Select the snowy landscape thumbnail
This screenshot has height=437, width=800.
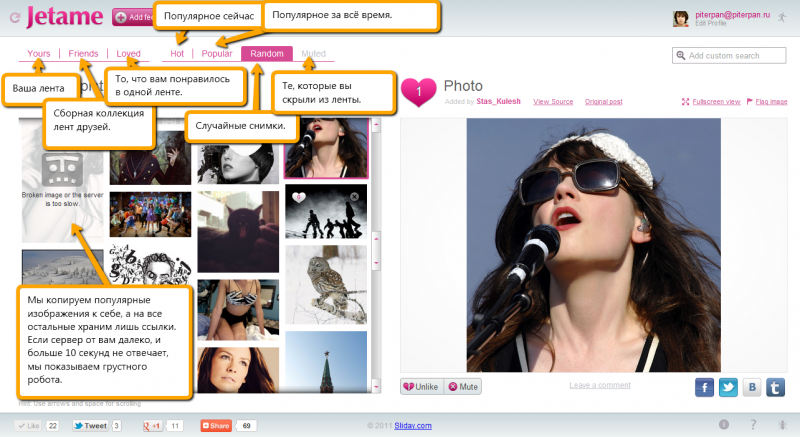[63, 267]
